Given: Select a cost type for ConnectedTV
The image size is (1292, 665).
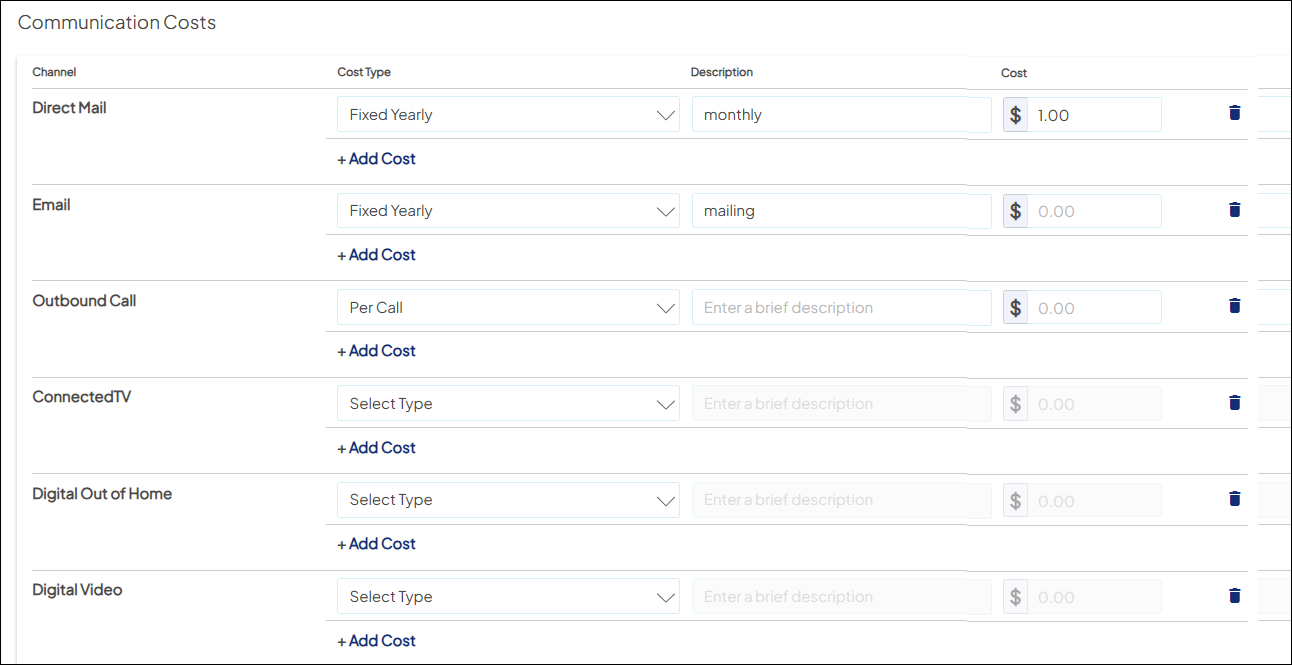Looking at the screenshot, I should point(508,404).
